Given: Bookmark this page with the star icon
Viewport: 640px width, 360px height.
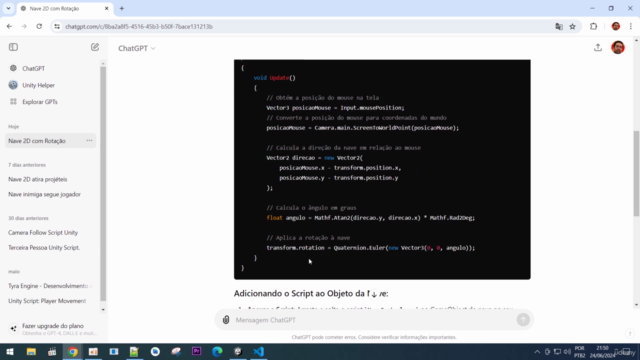Looking at the screenshot, I should pyautogui.click(x=573, y=27).
